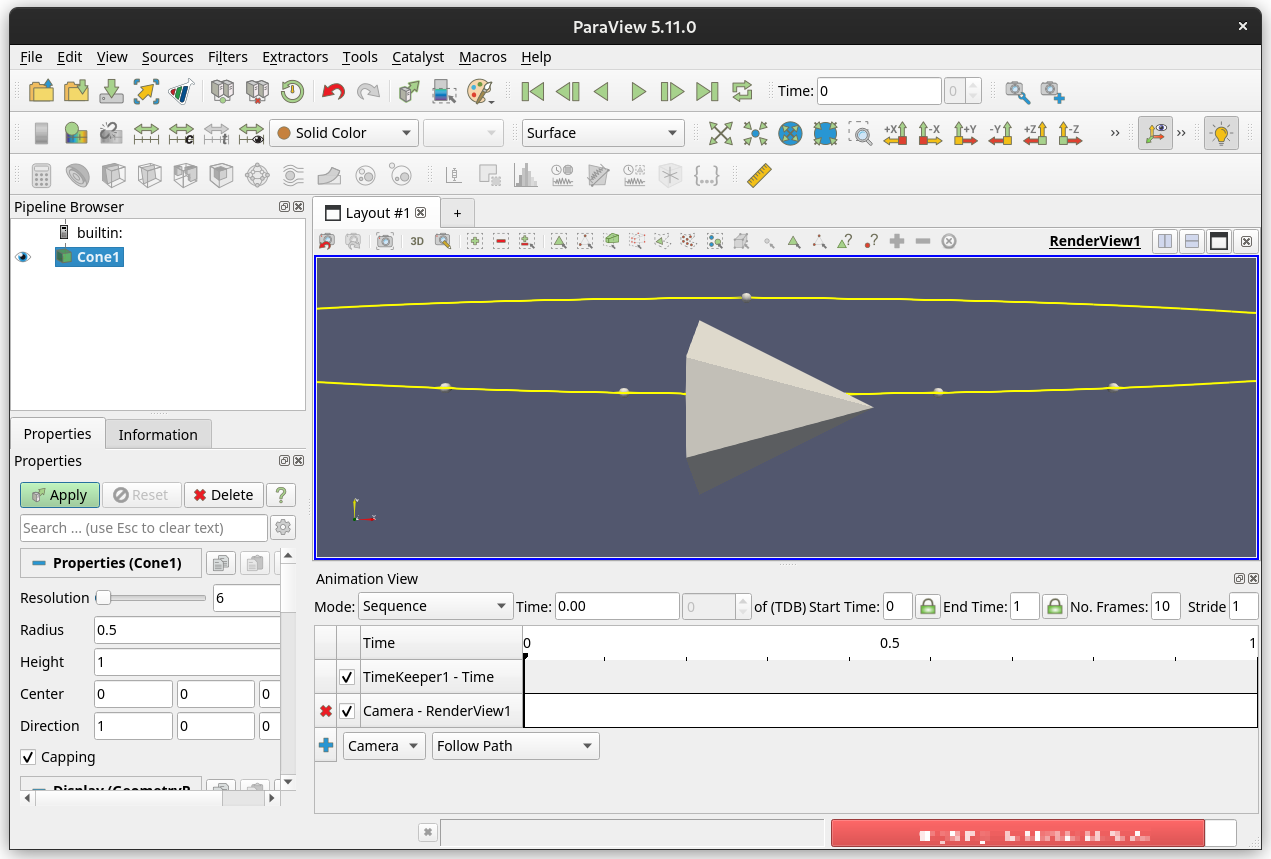Click the Time input field in toolbar
The width and height of the screenshot is (1271, 859).
880,91
